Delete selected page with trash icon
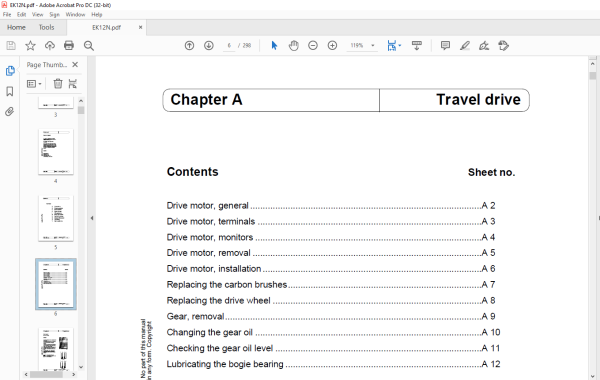 58,83
